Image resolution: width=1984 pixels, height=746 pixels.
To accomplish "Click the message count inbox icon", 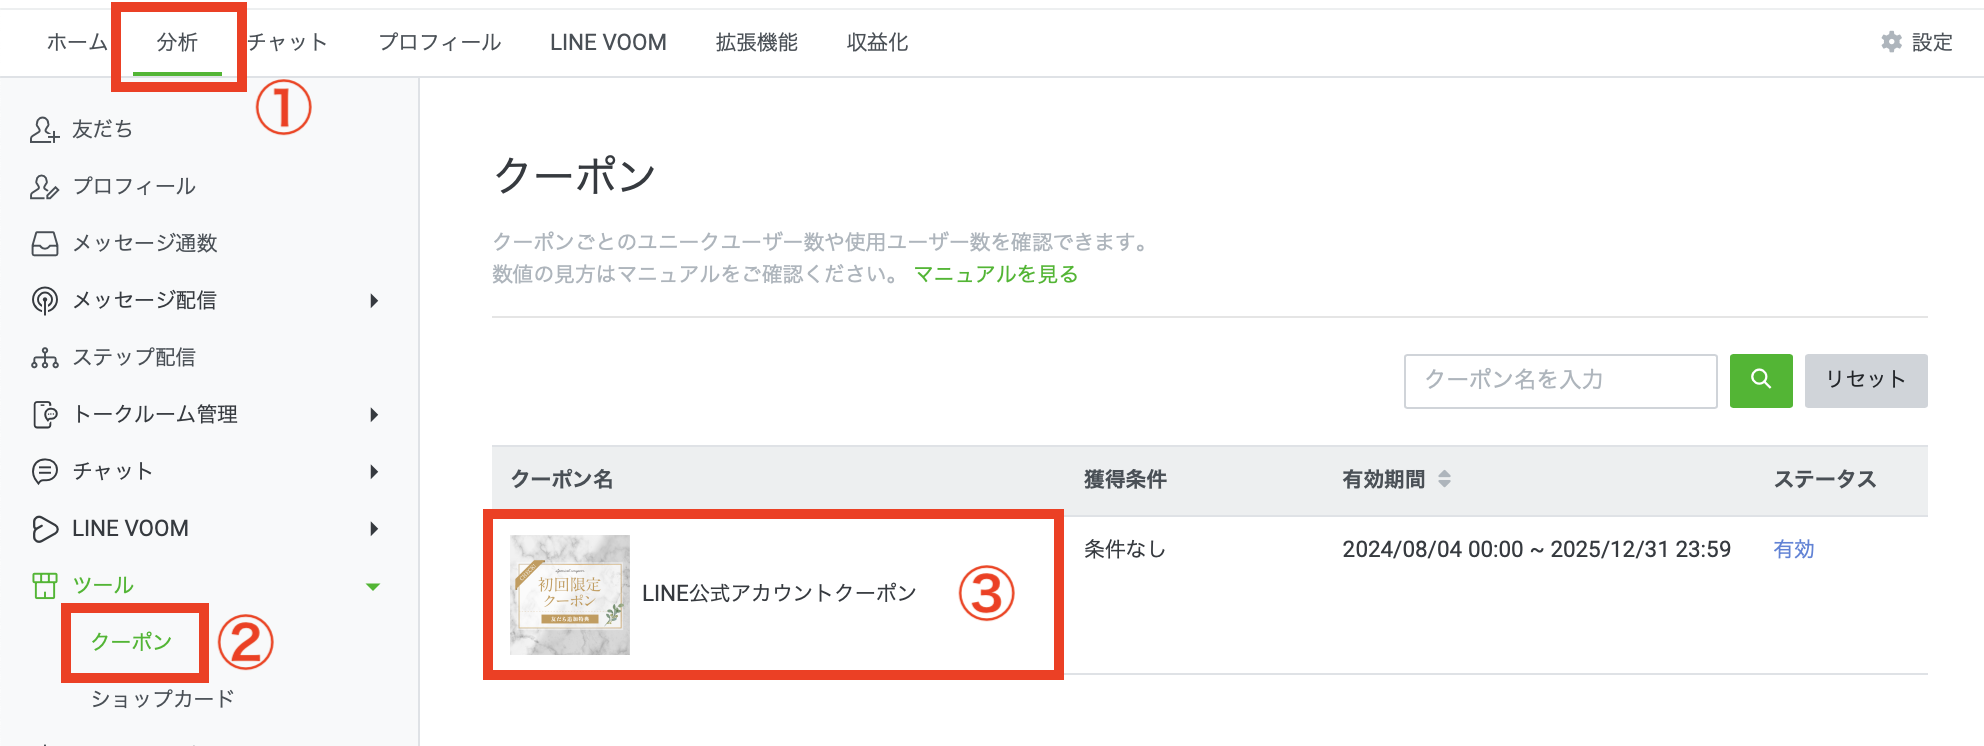I will 44,244.
